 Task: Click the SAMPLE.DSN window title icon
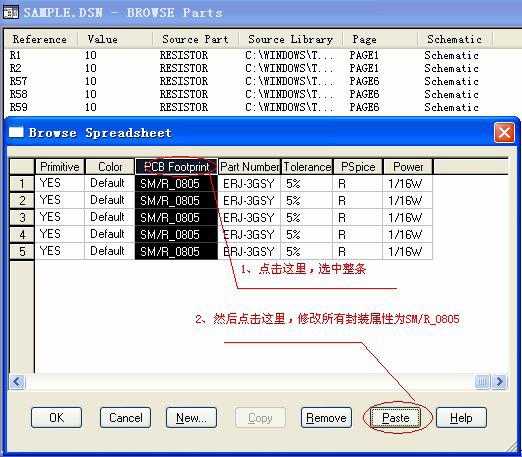[x=10, y=12]
